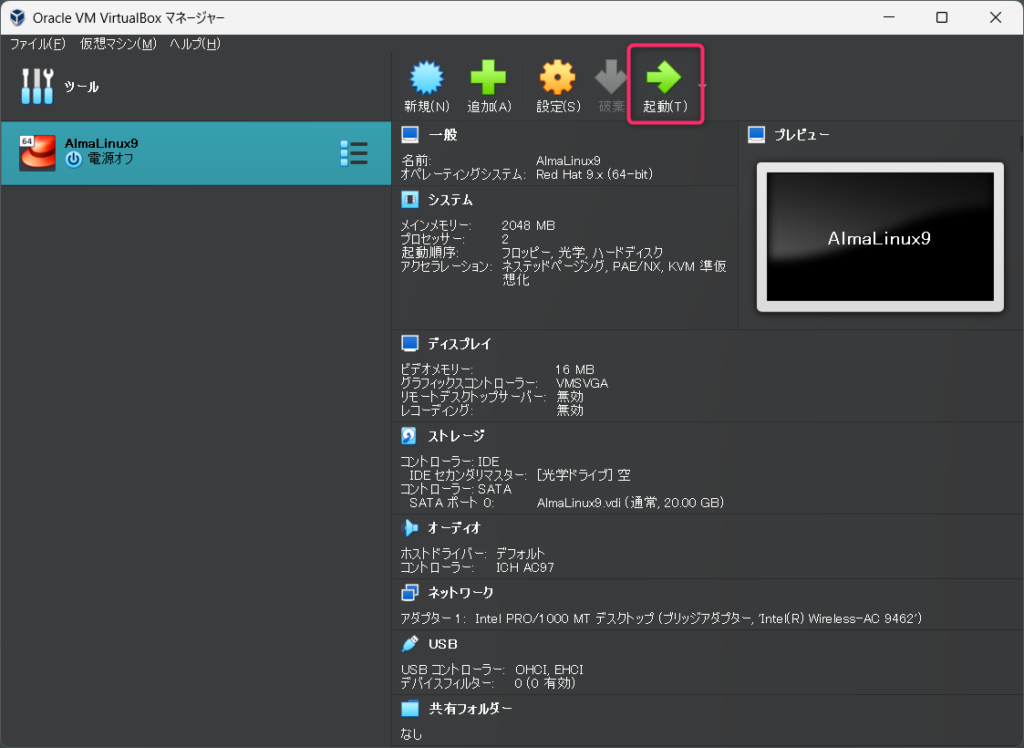The height and width of the screenshot is (748, 1024).
Task: Click the ディスプレイ section header
Action: click(459, 343)
